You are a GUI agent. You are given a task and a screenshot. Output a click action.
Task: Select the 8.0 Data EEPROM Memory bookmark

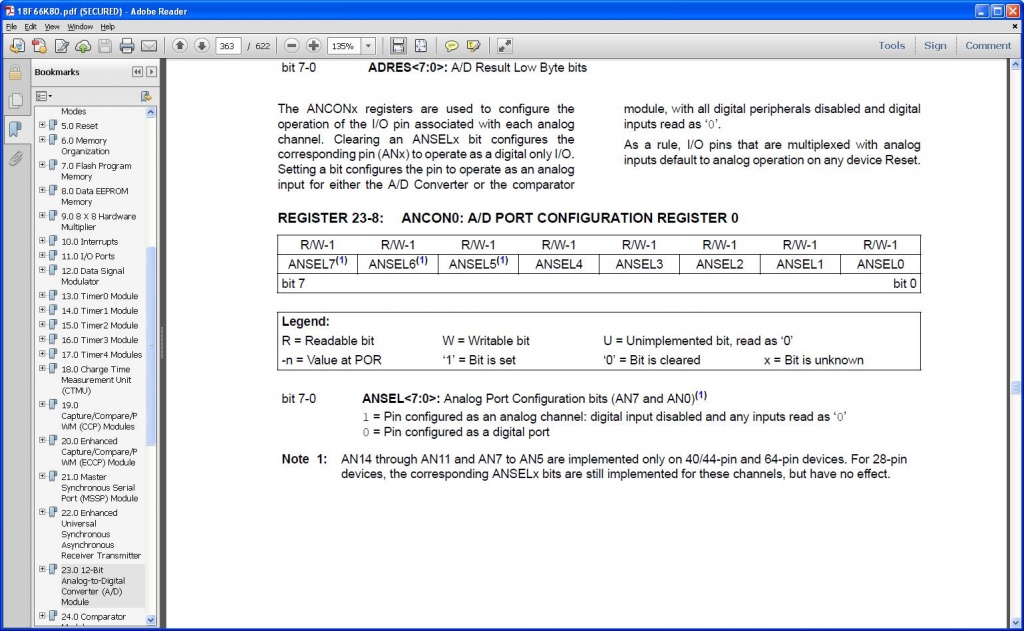pos(95,196)
